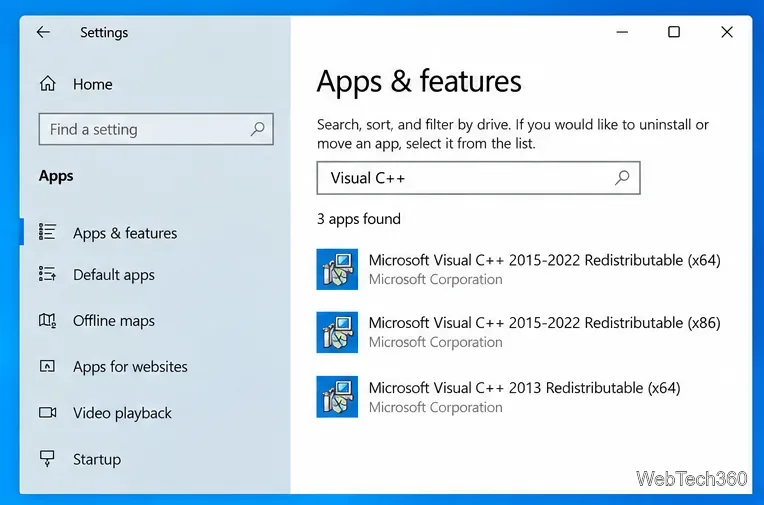Open the Home settings page
764x505 pixels.
point(93,84)
